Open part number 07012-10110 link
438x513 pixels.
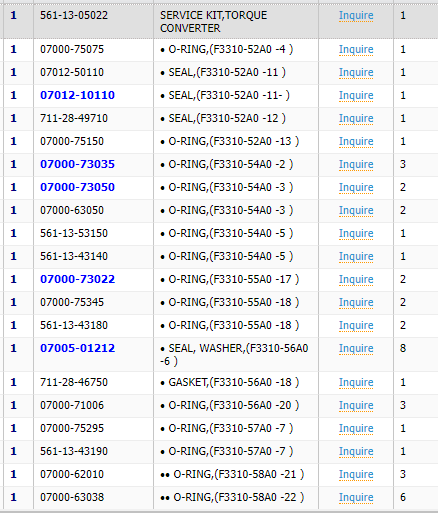pyautogui.click(x=77, y=95)
